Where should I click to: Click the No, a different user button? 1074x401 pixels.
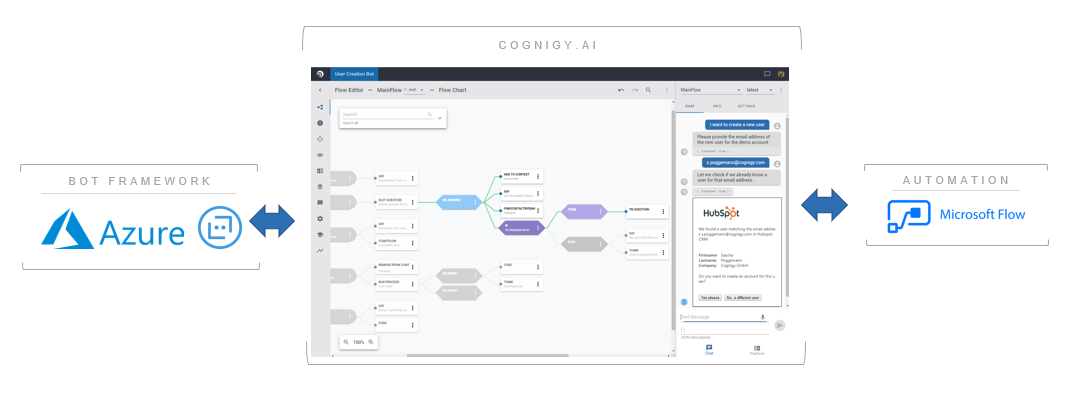(742, 297)
